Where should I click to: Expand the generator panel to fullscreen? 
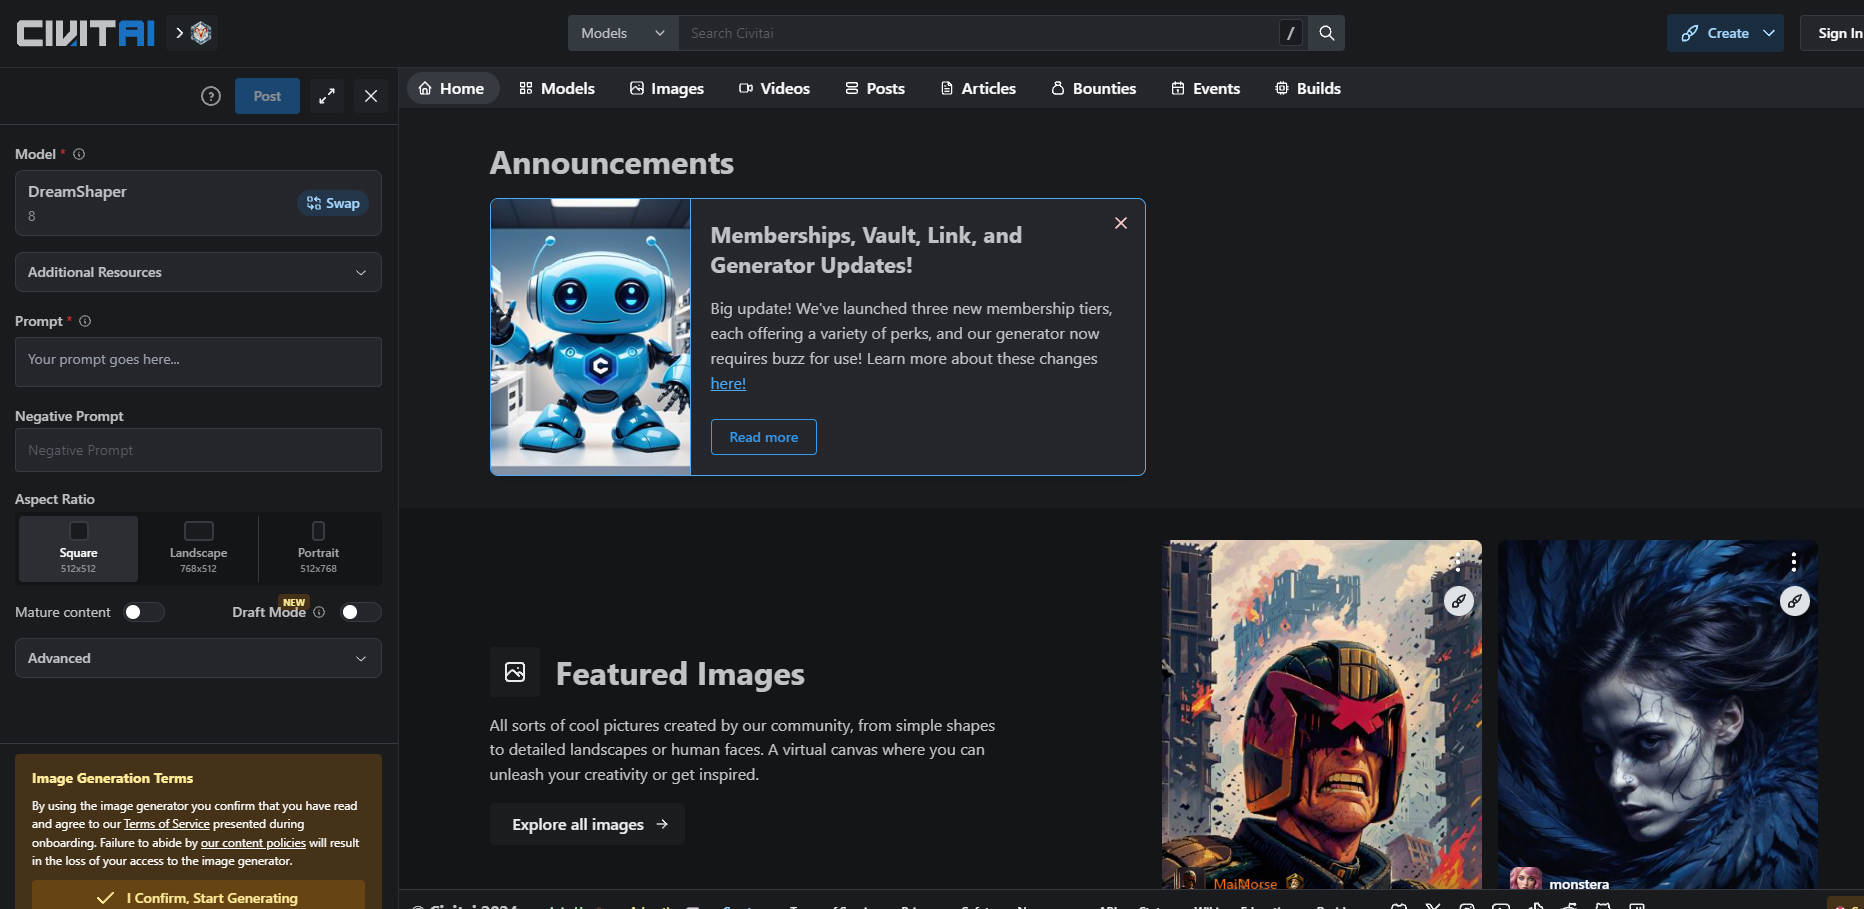click(327, 96)
